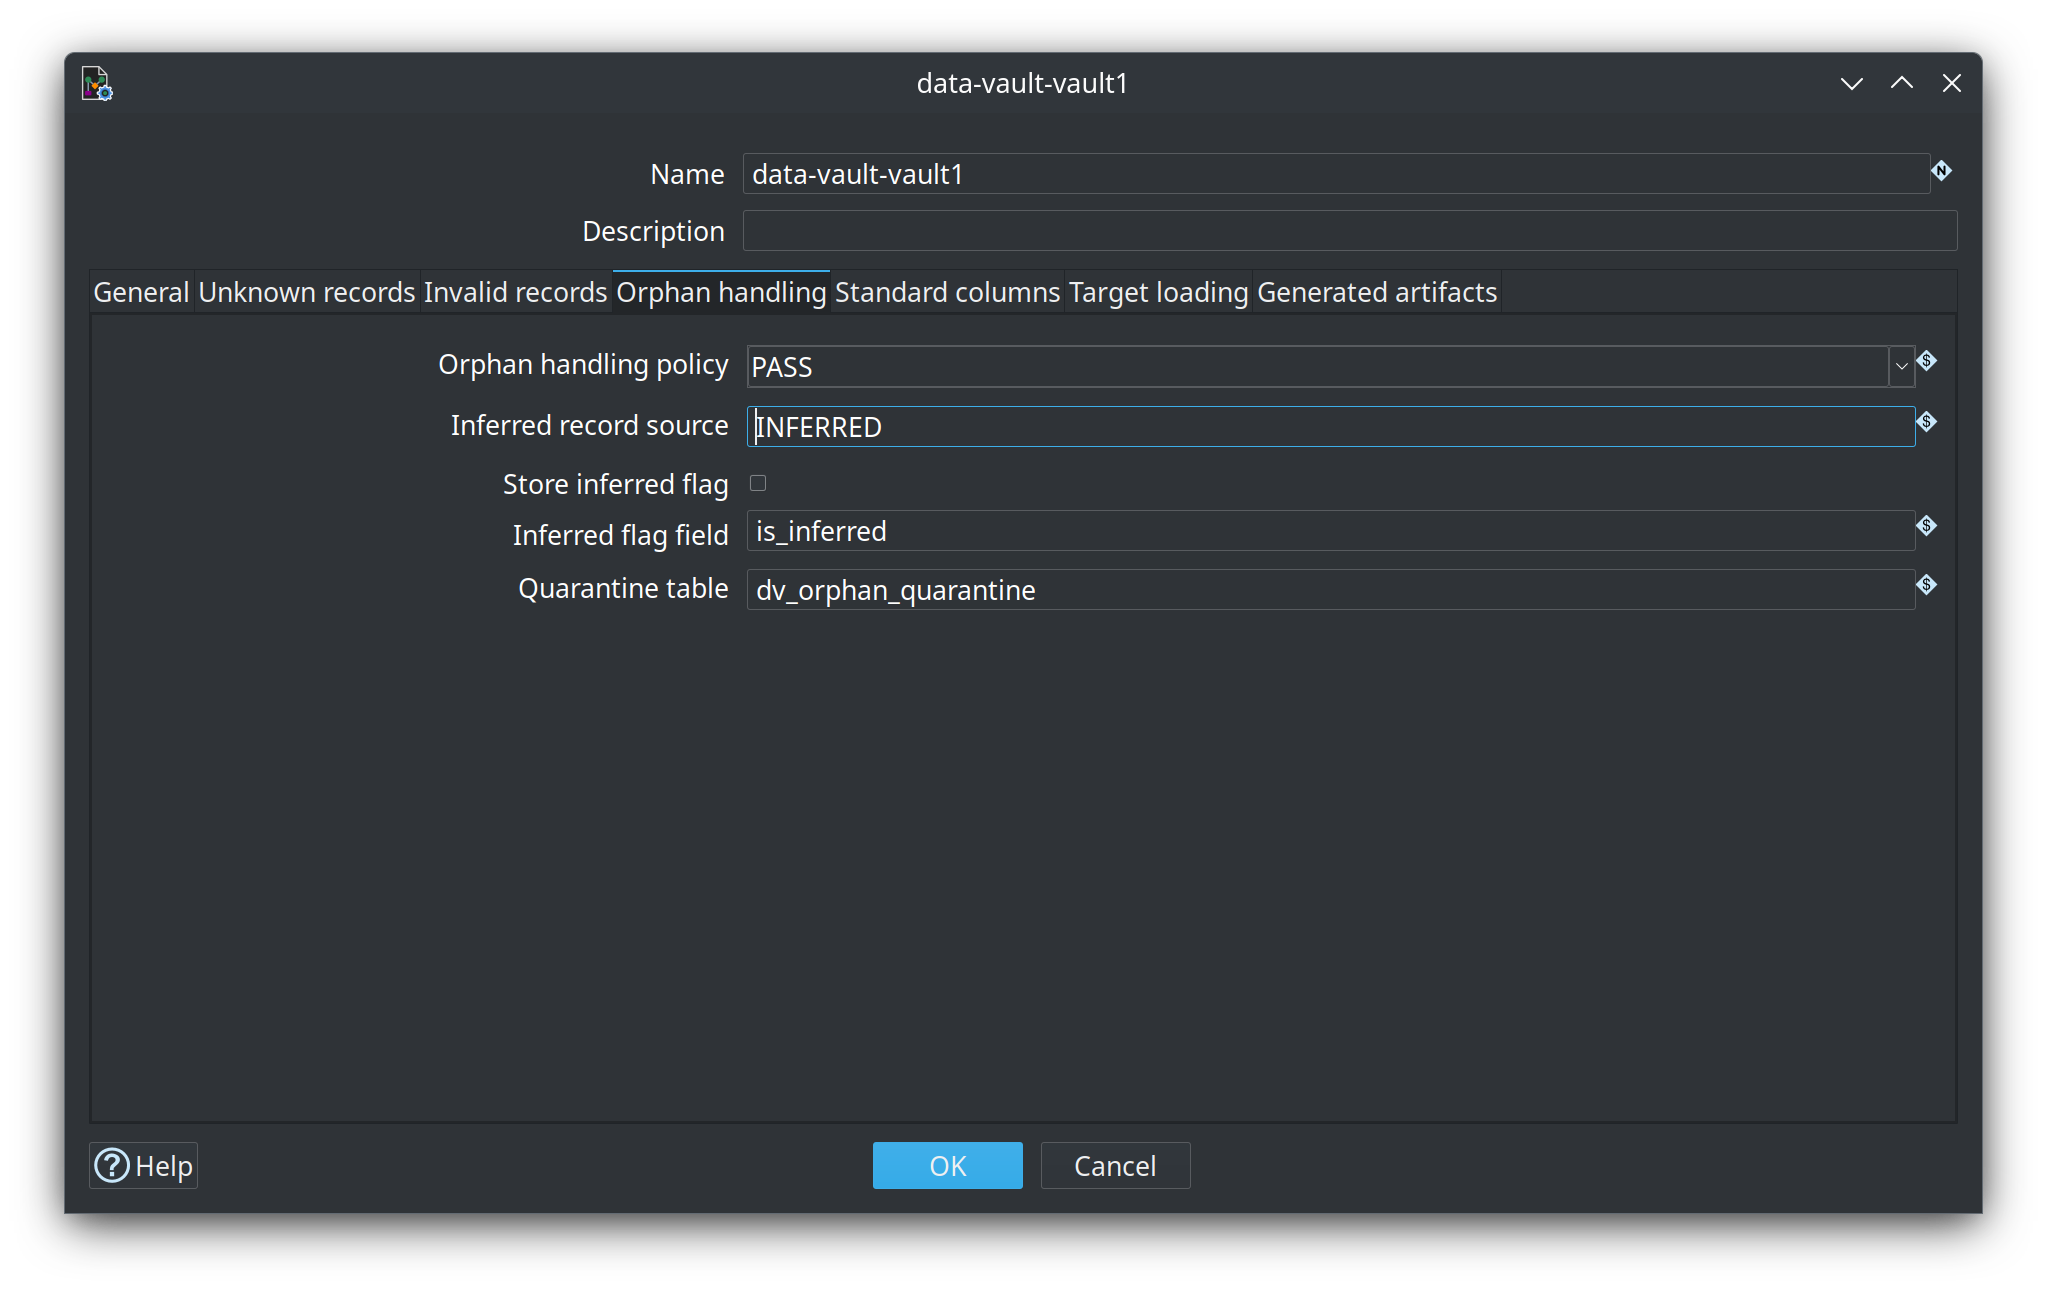Maximize the dialog with up chevron
The height and width of the screenshot is (1290, 2047).
click(x=1901, y=84)
